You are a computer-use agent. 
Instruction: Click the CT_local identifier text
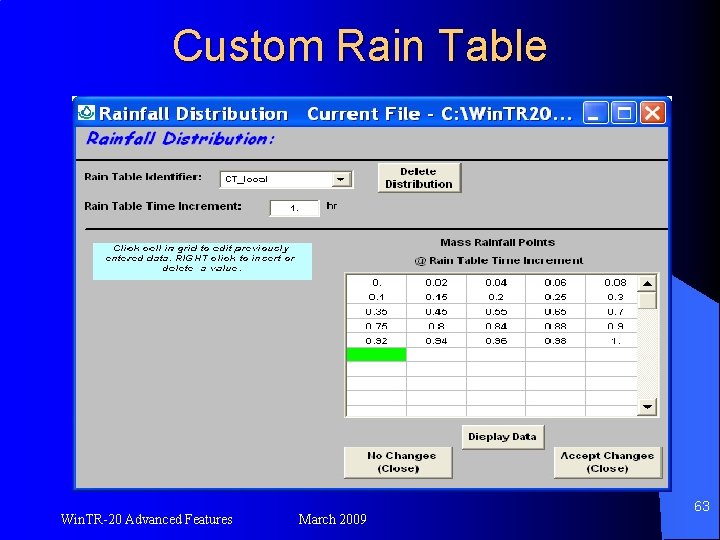[x=246, y=179]
